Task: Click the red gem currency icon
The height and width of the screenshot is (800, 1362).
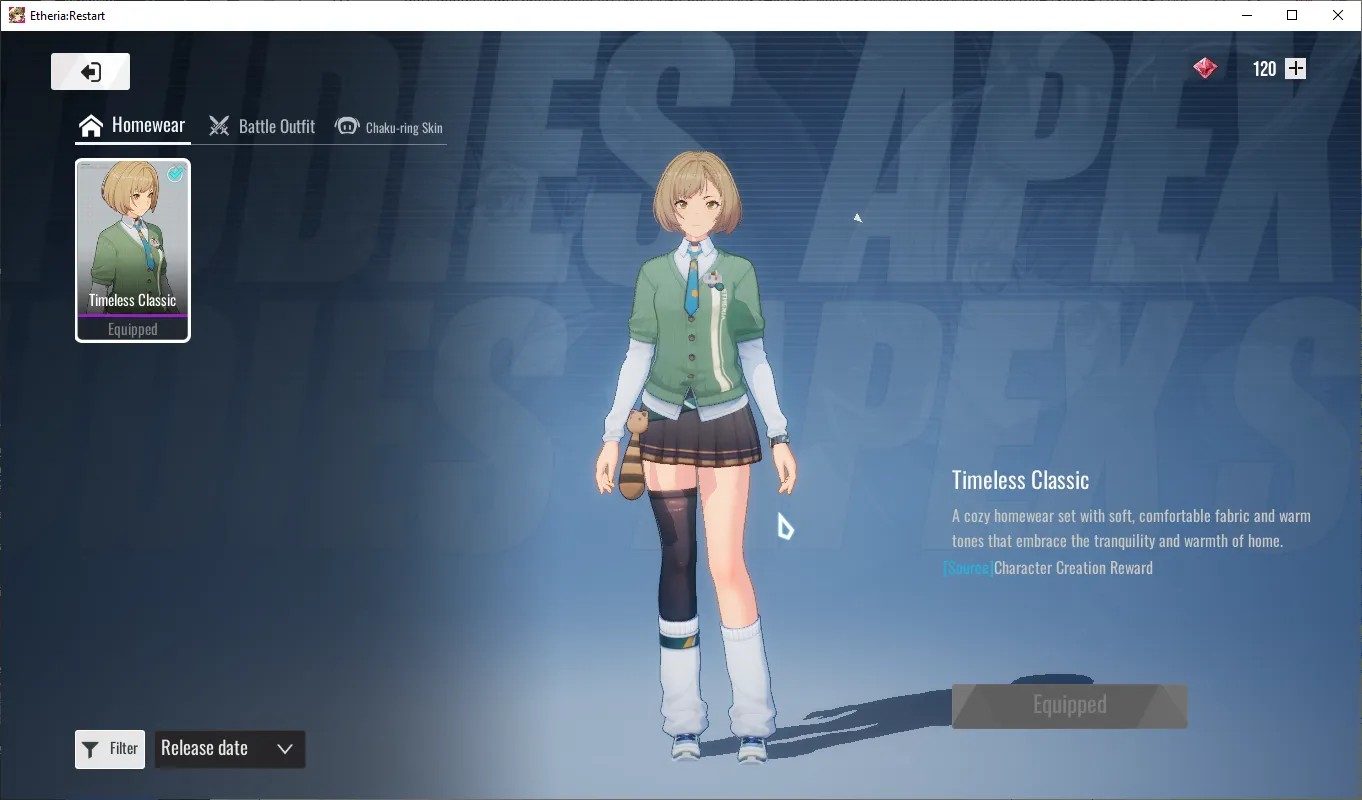Action: [x=1205, y=68]
